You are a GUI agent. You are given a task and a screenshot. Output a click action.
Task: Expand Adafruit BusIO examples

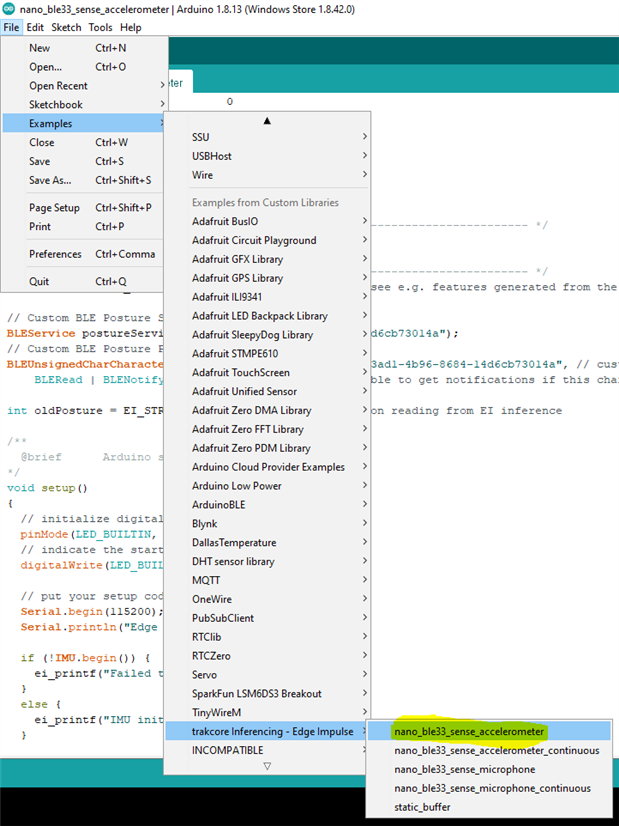(x=267, y=222)
